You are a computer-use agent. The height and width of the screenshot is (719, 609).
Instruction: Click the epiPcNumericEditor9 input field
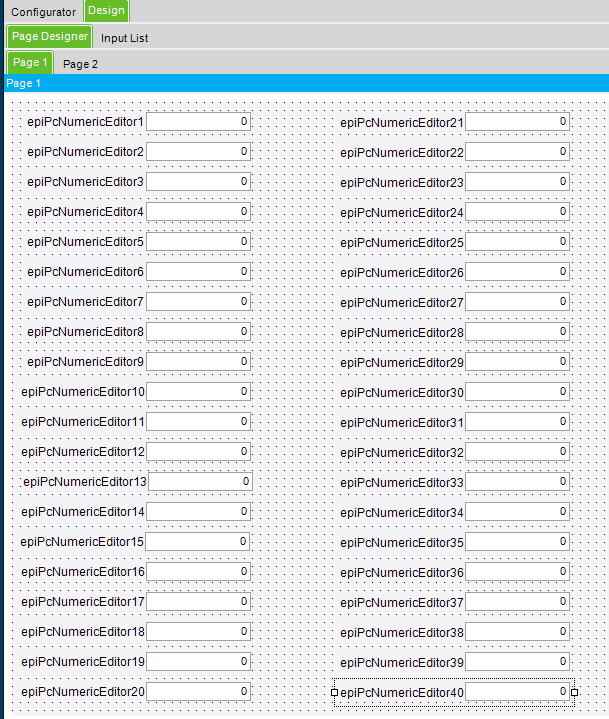click(199, 362)
